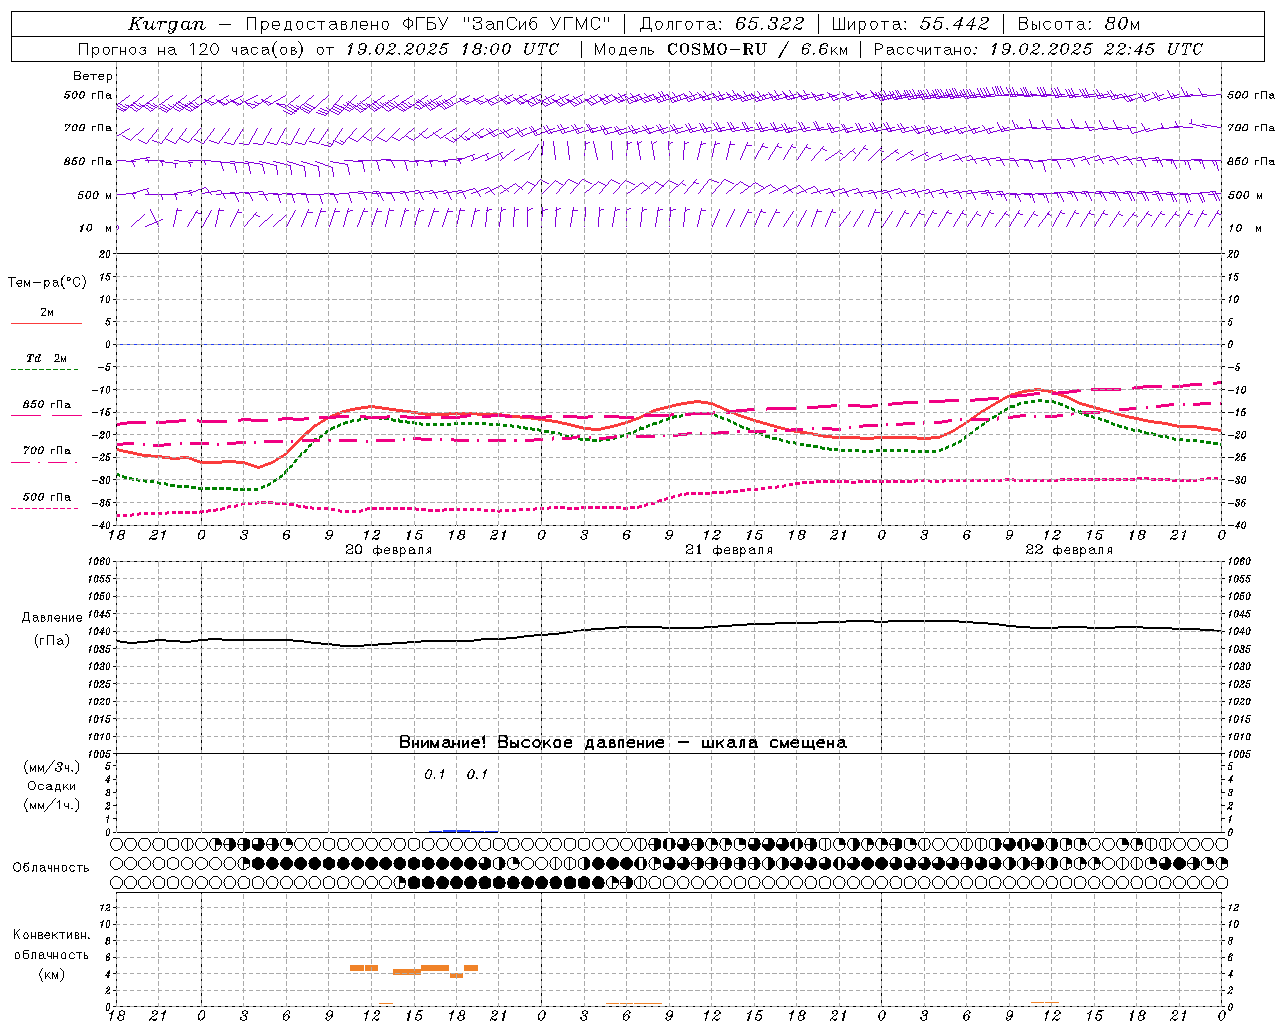Click the '(мм/1ч.)' precipitation unit label
This screenshot has width=1280, height=1024.
point(51,805)
